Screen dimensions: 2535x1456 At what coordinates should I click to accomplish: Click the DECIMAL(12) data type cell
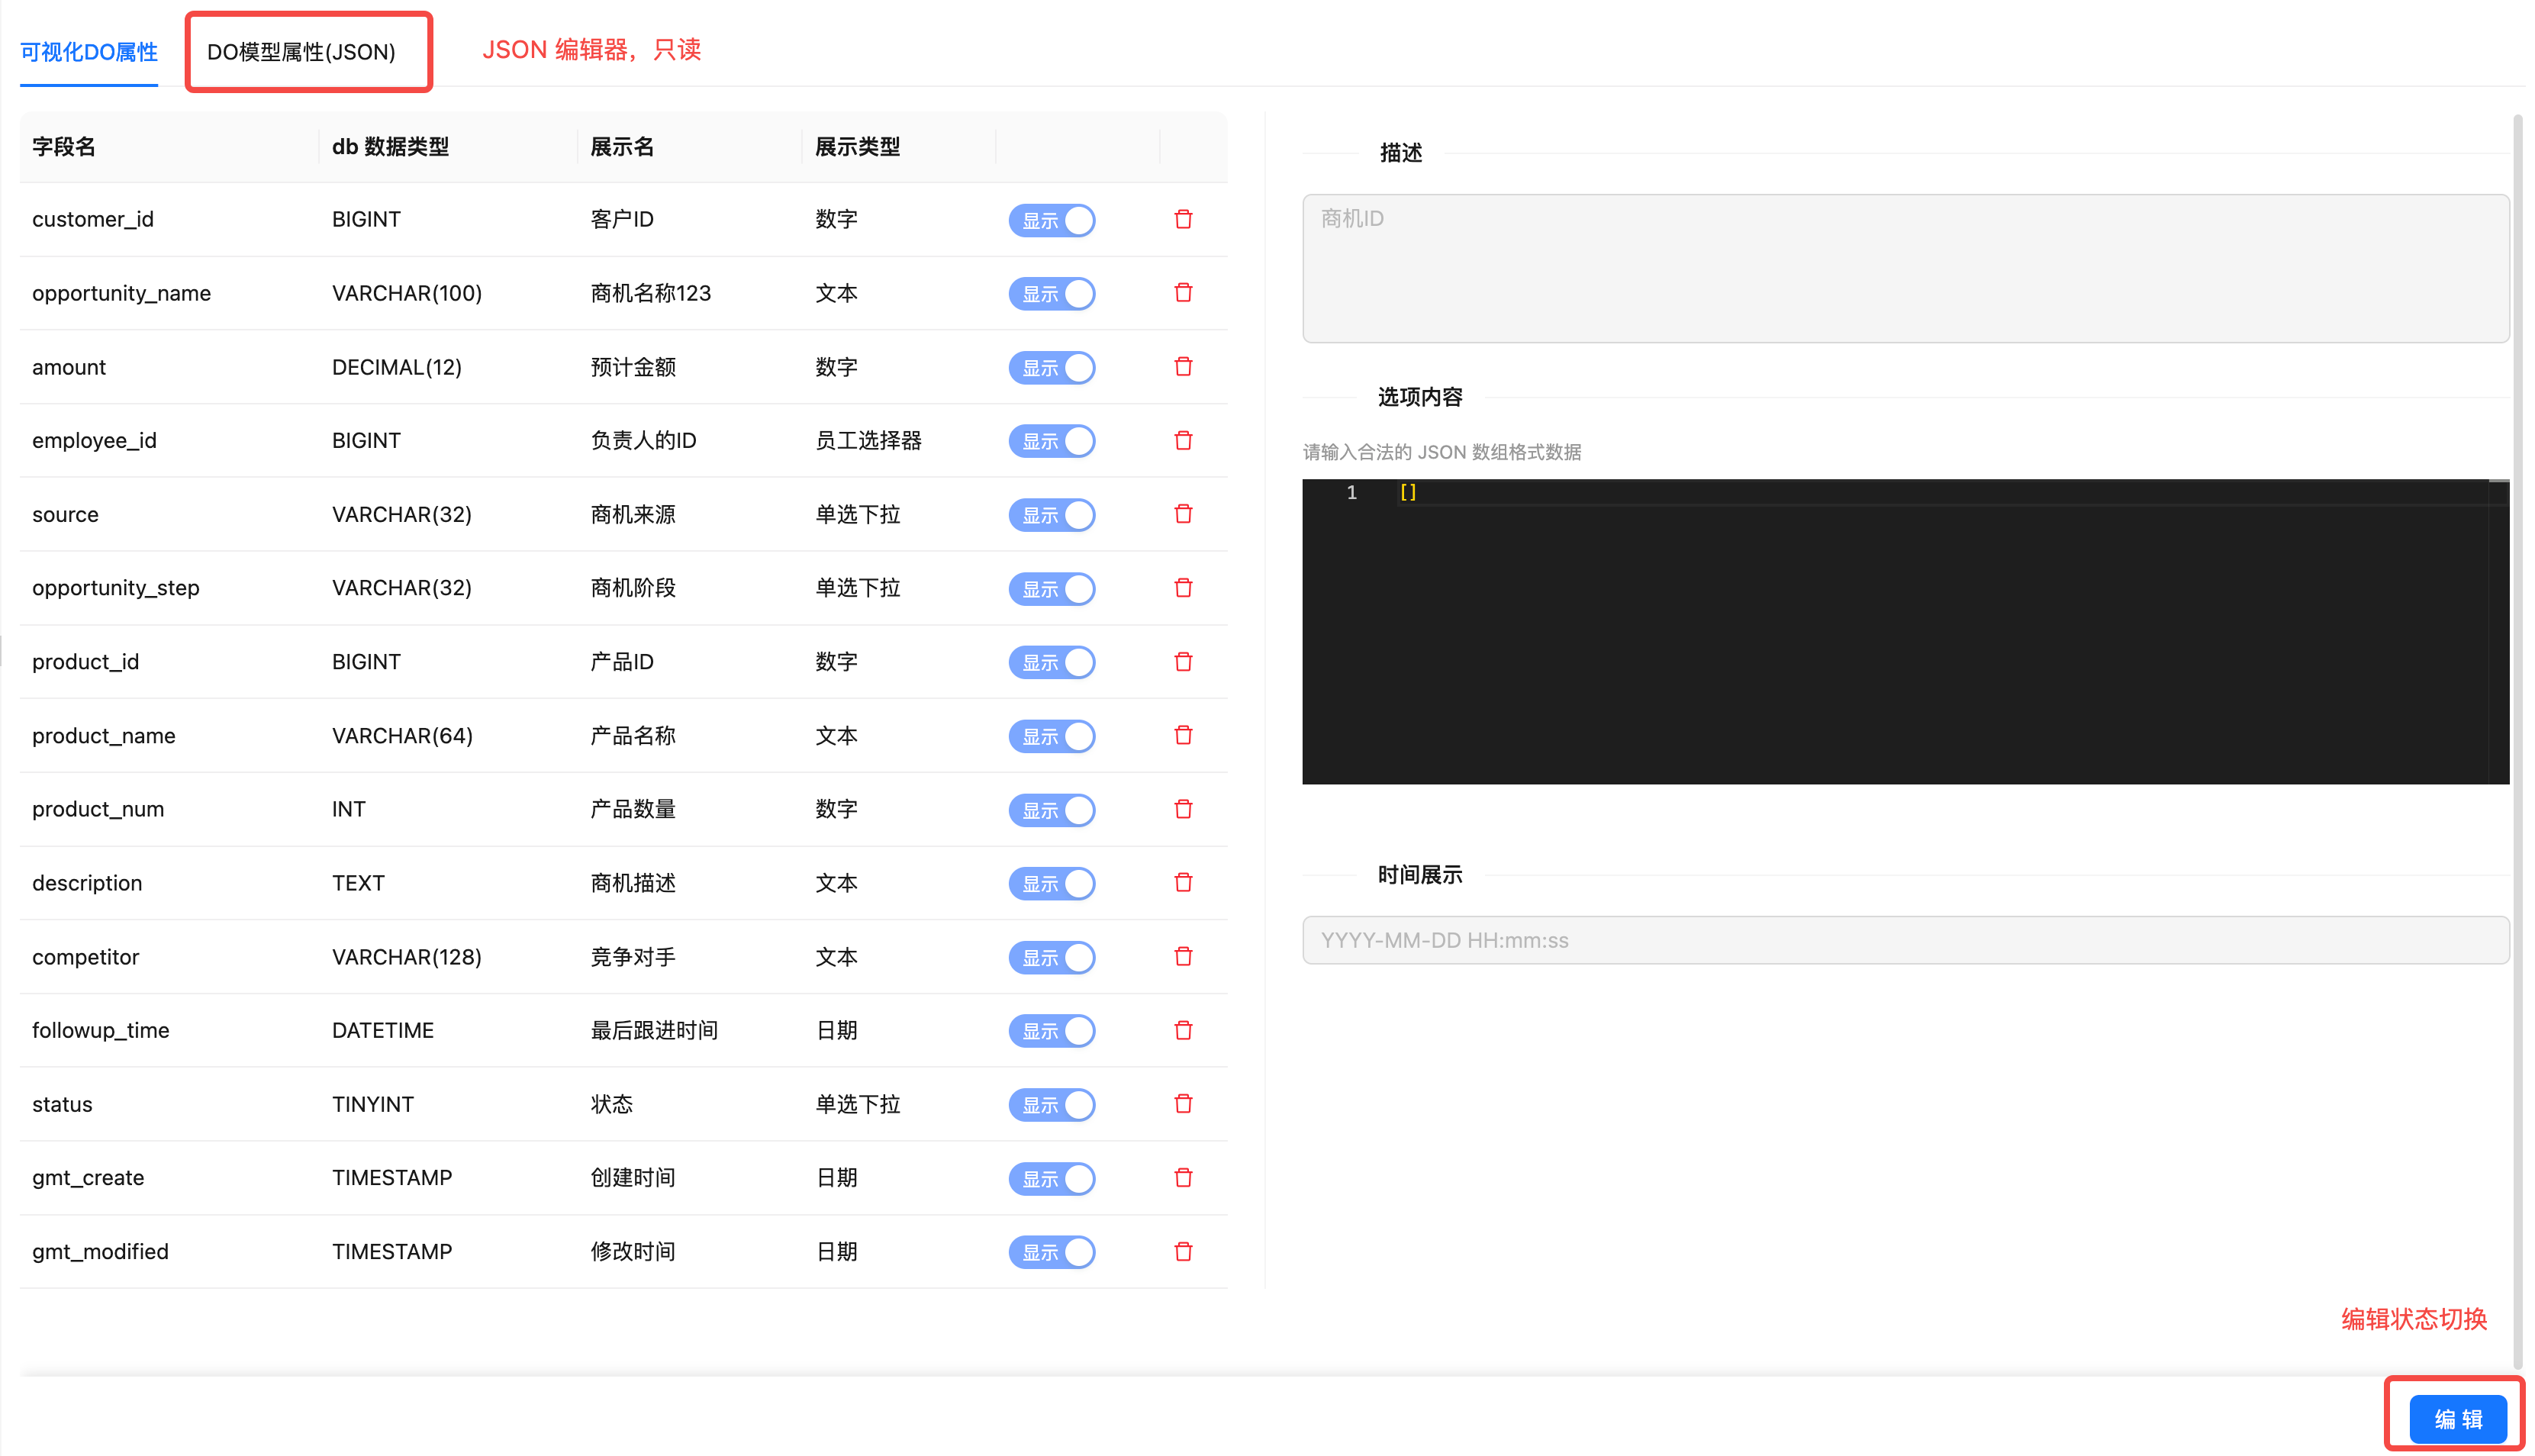[x=397, y=368]
